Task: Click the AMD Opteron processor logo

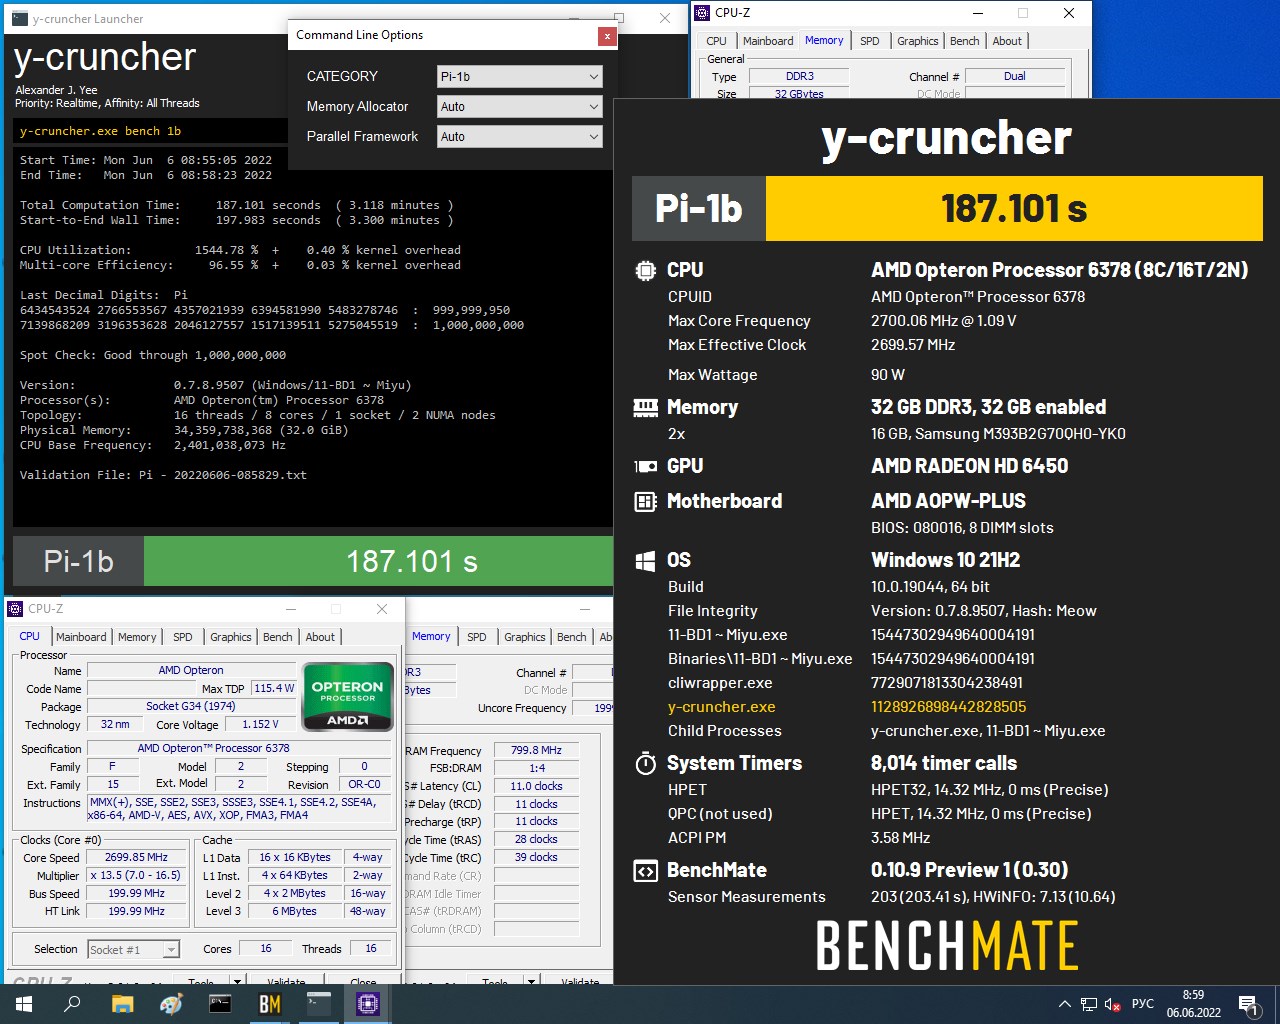Action: pyautogui.click(x=348, y=697)
